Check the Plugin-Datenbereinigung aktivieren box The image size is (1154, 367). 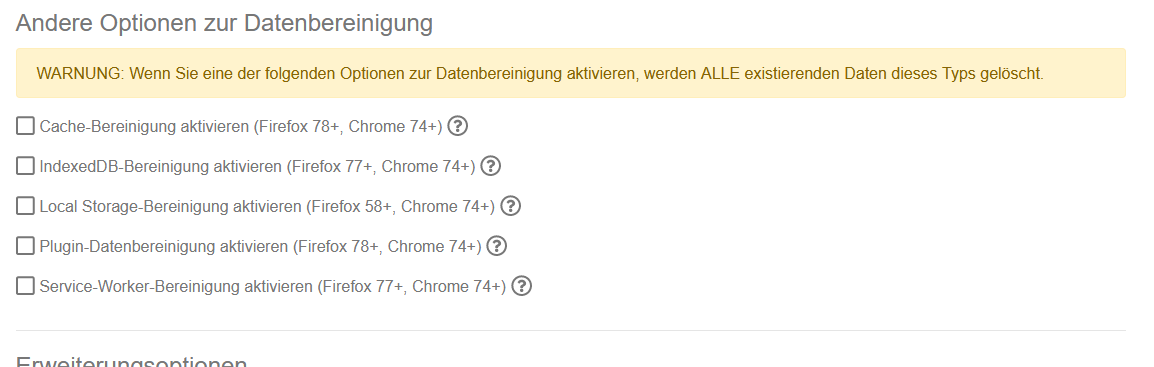(25, 246)
